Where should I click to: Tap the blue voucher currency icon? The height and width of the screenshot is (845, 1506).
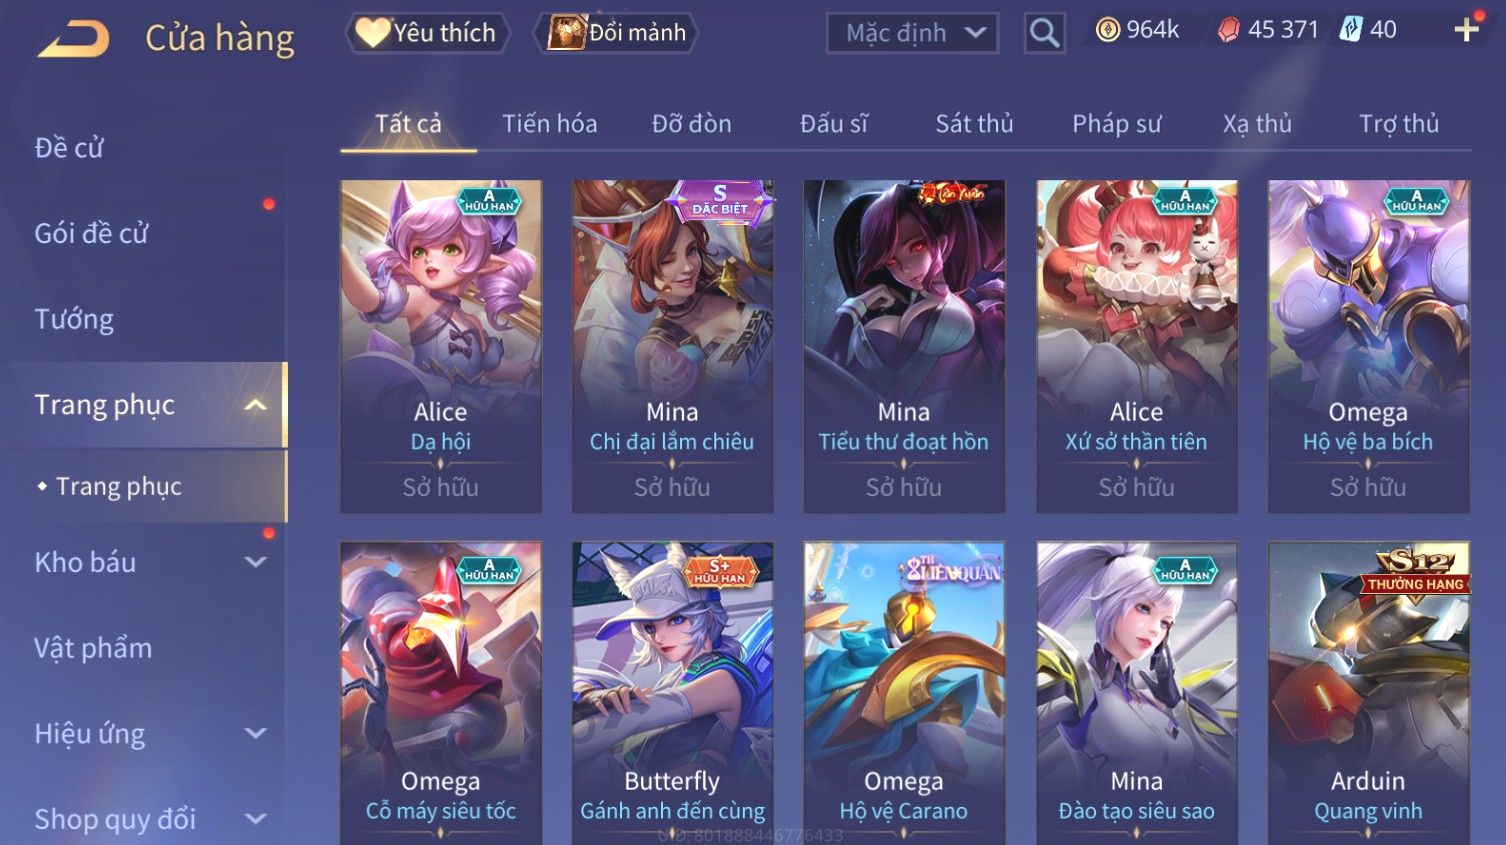[1350, 30]
